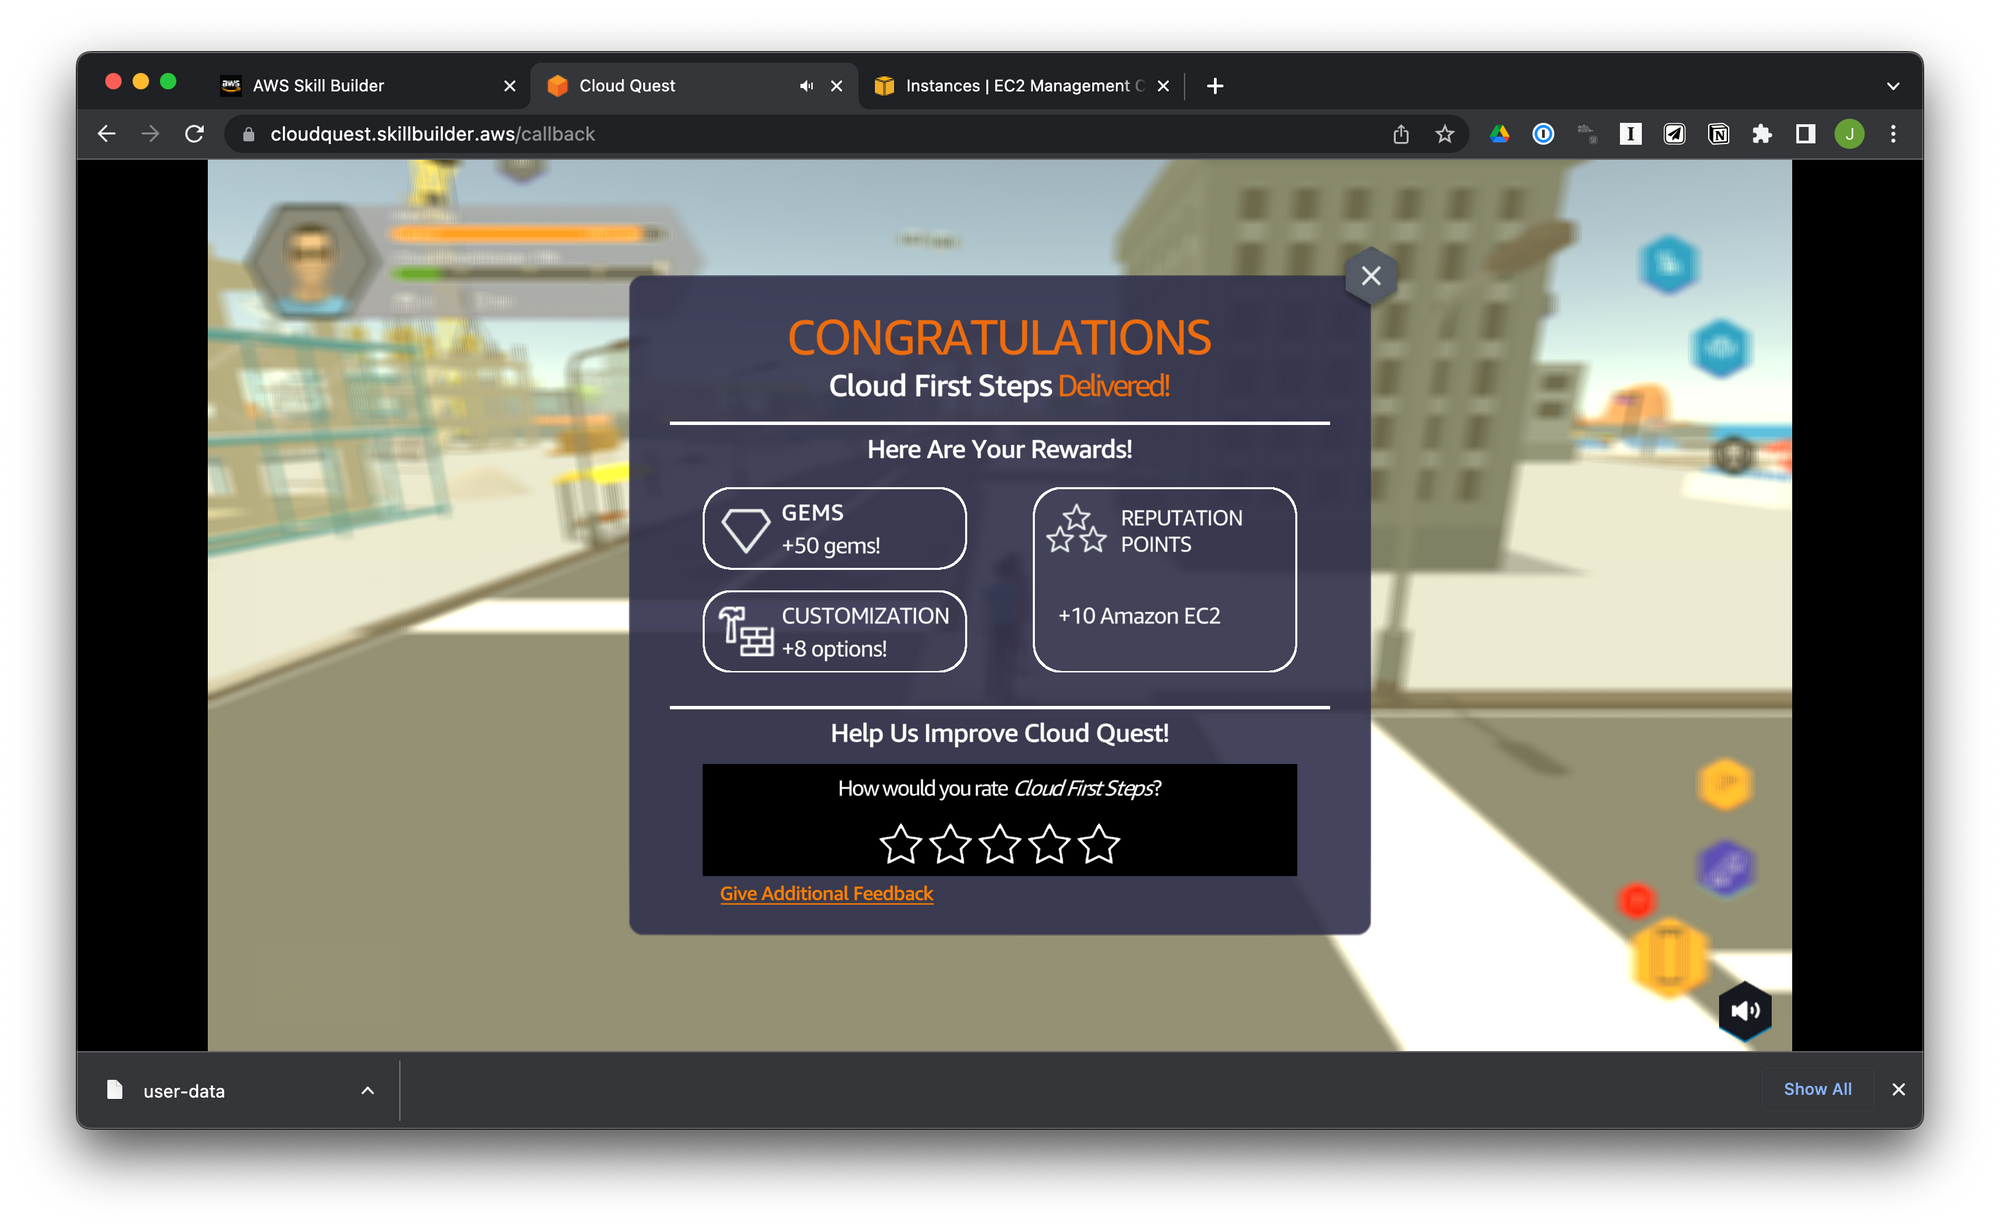Rate Cloud First Steps two stars
The height and width of the screenshot is (1230, 2000).
(950, 844)
